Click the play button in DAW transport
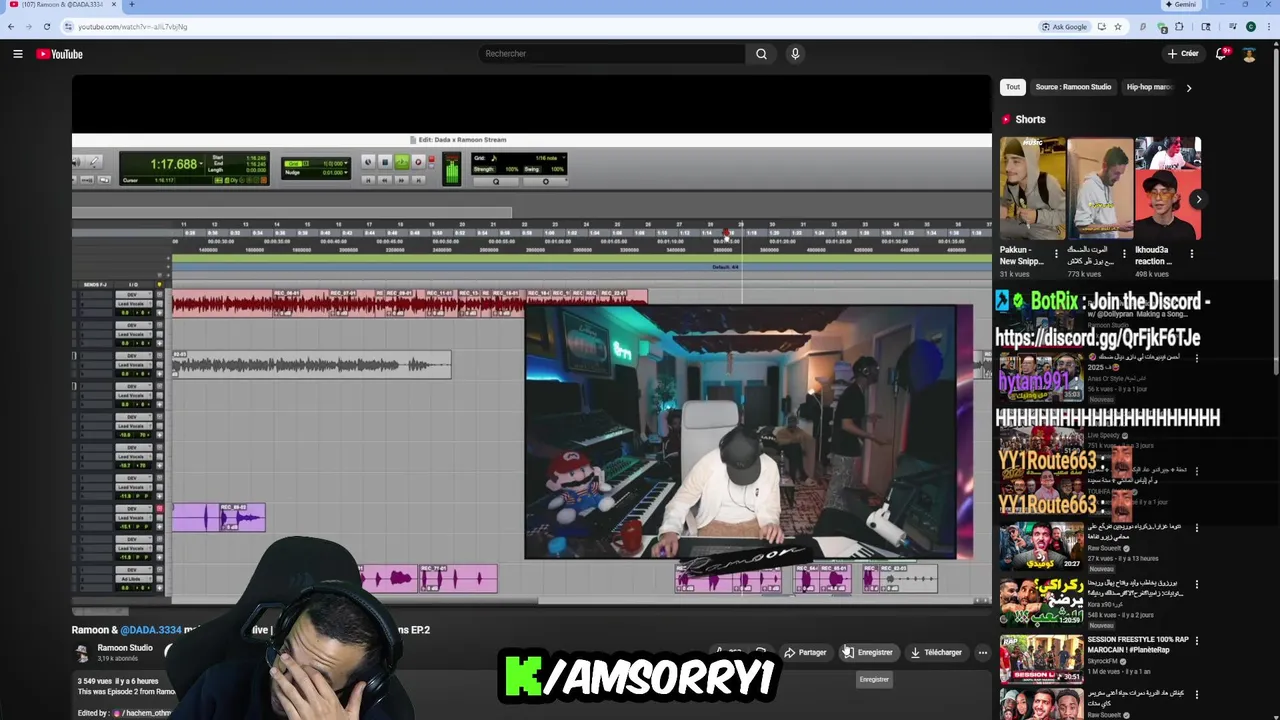 (x=401, y=162)
